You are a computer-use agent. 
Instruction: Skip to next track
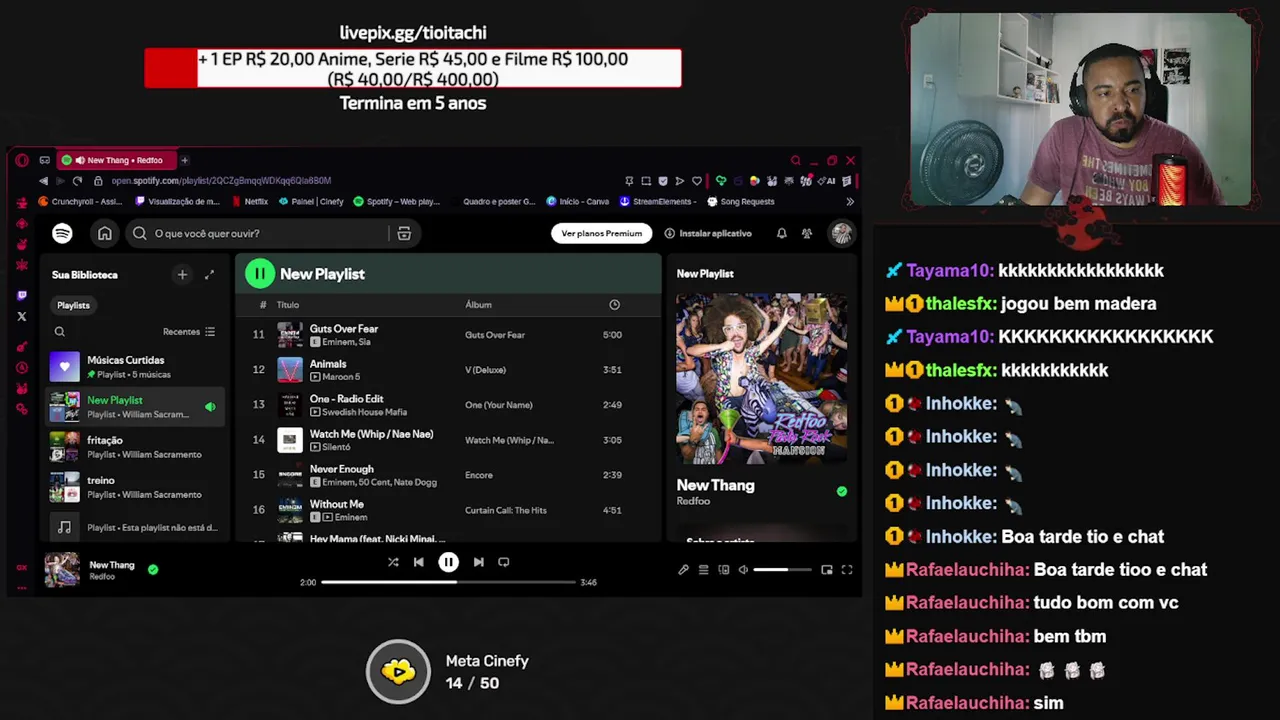478,562
